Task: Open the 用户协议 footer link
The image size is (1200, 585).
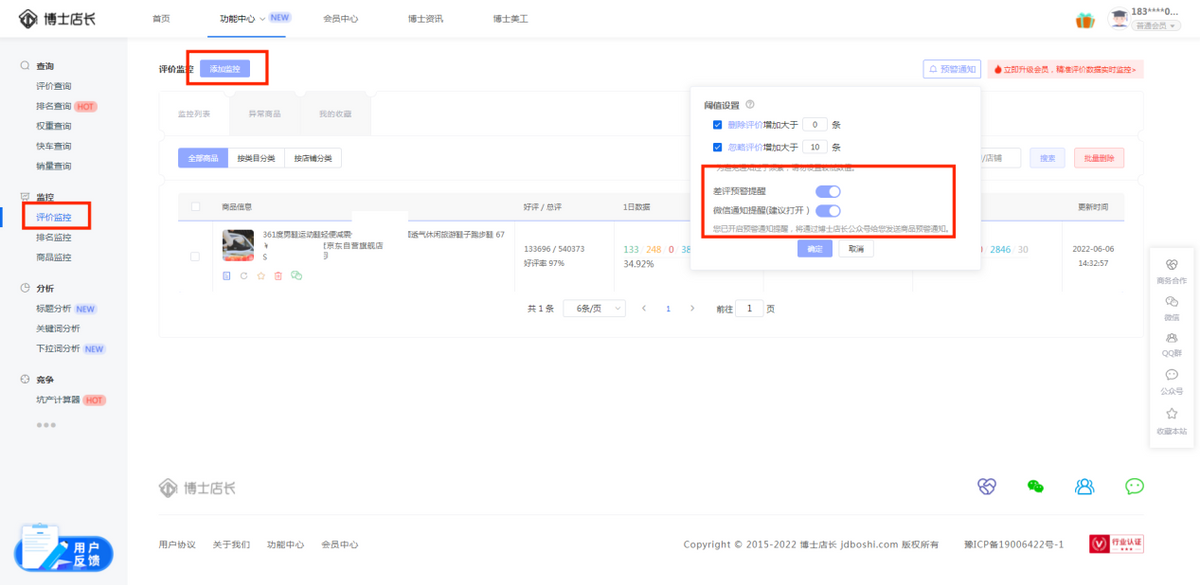Action: [x=177, y=545]
